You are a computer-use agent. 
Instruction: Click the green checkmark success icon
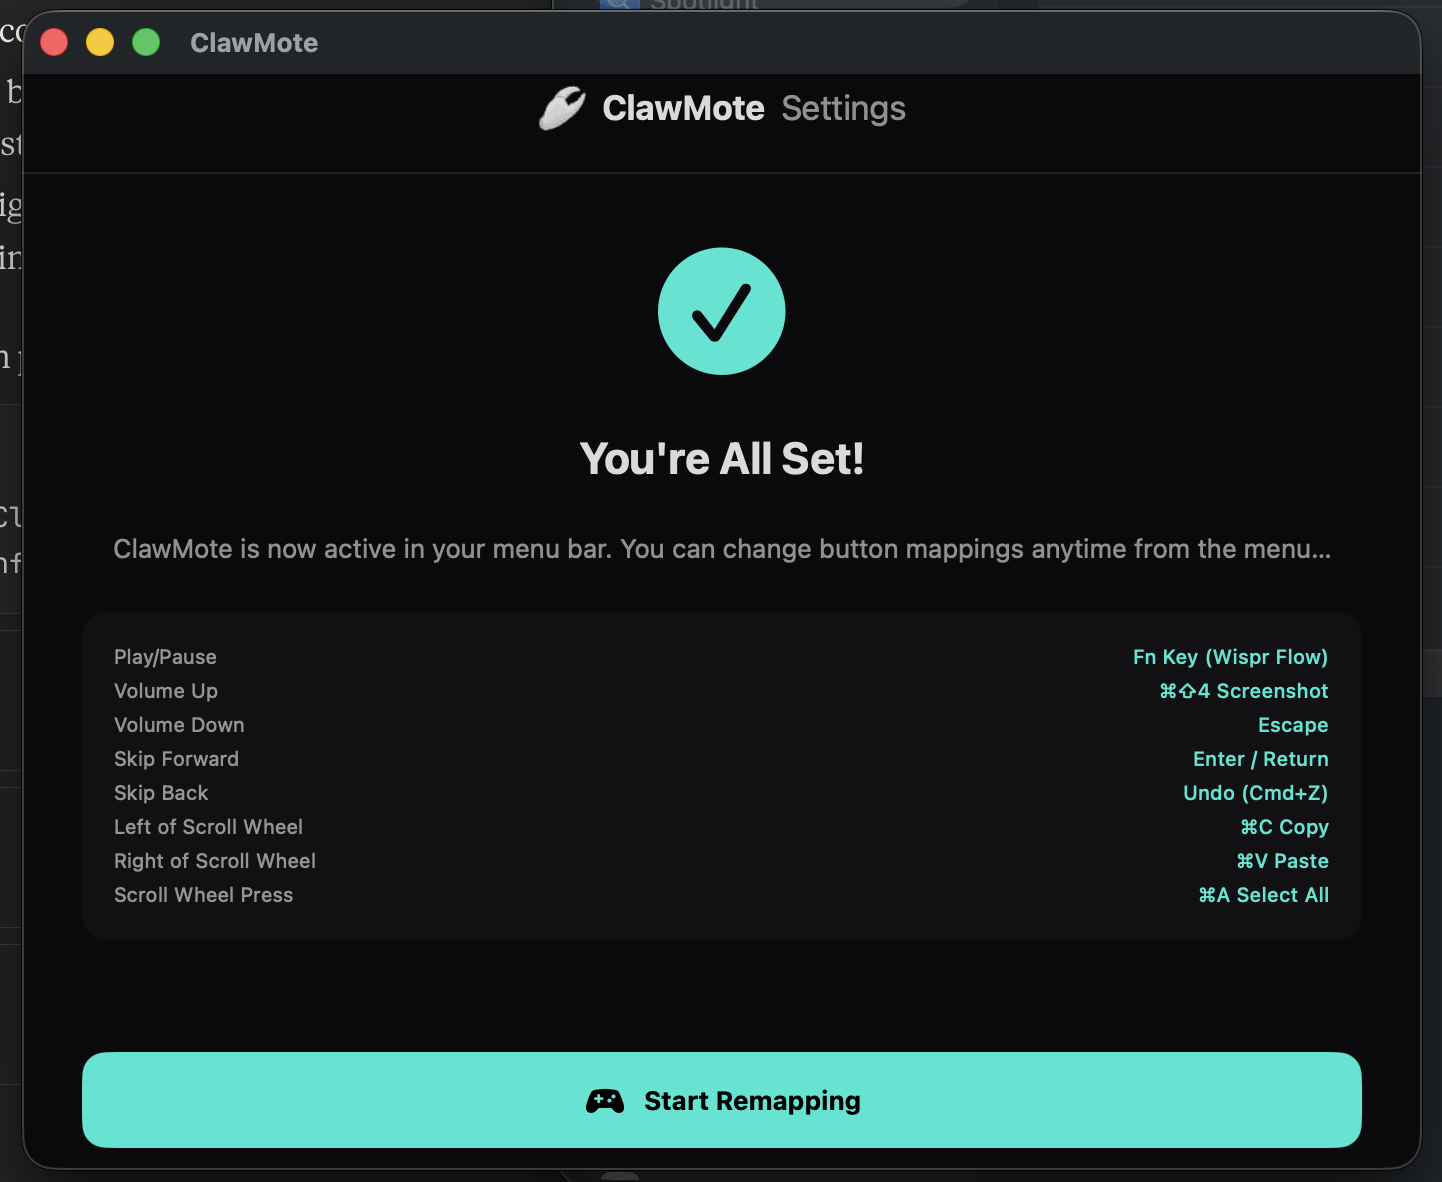click(x=722, y=312)
